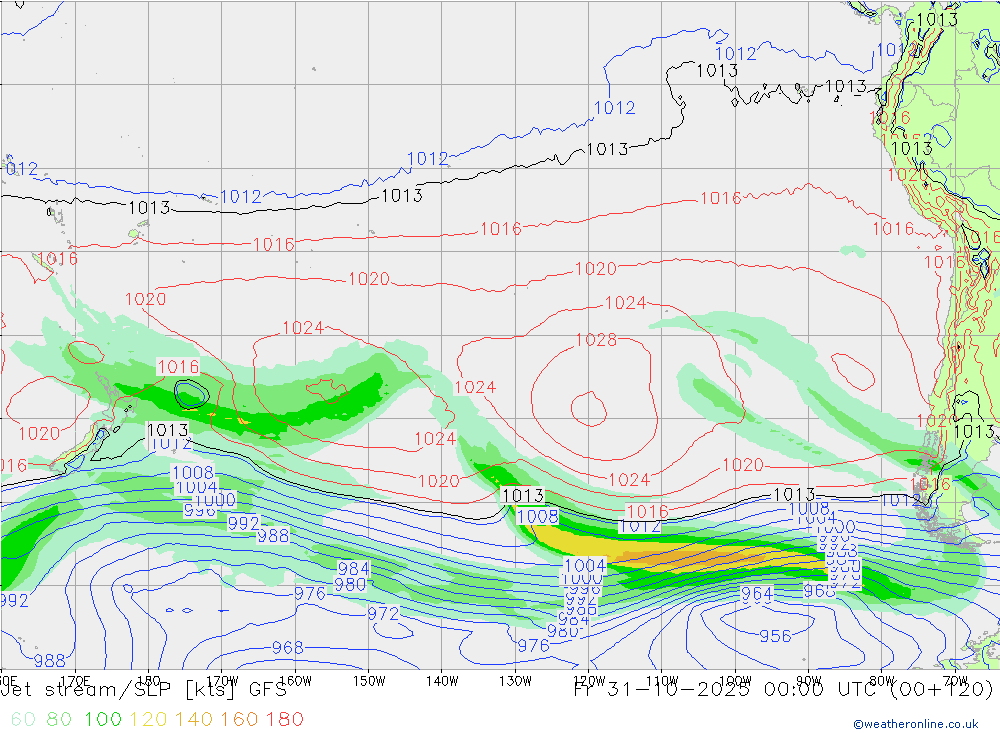Image resolution: width=1000 pixels, height=733 pixels.
Task: Click the 70W longitude axis label
Action: pyautogui.click(x=955, y=680)
